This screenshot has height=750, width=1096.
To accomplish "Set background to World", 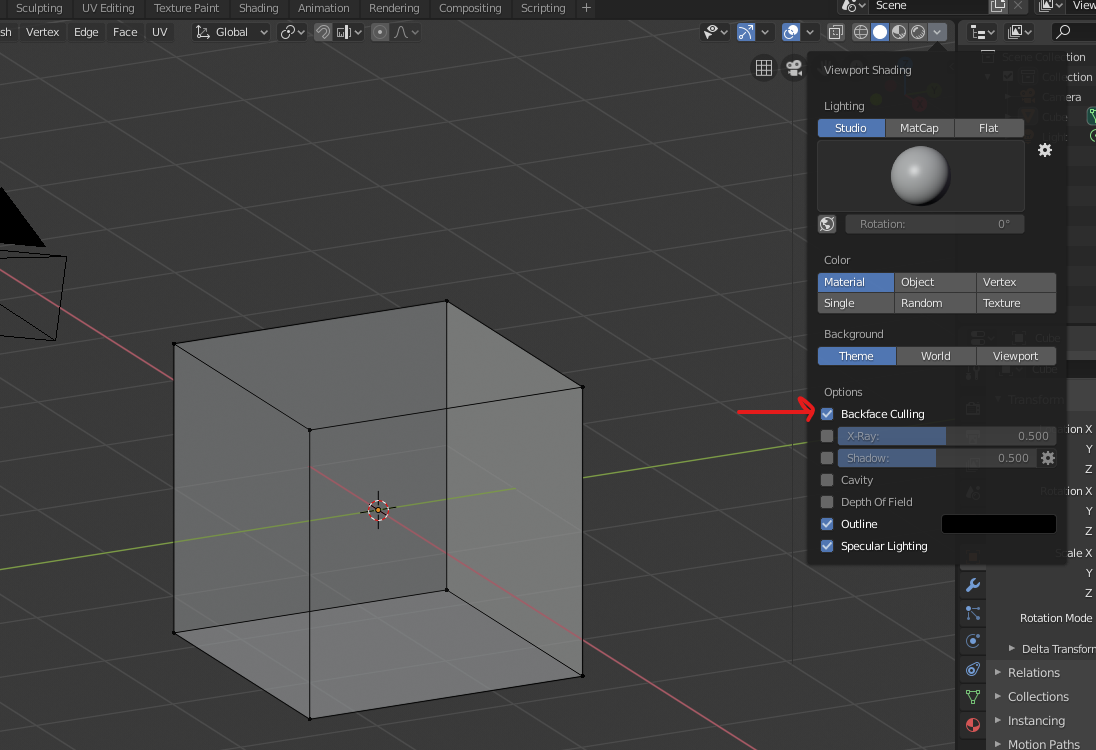I will tap(935, 356).
